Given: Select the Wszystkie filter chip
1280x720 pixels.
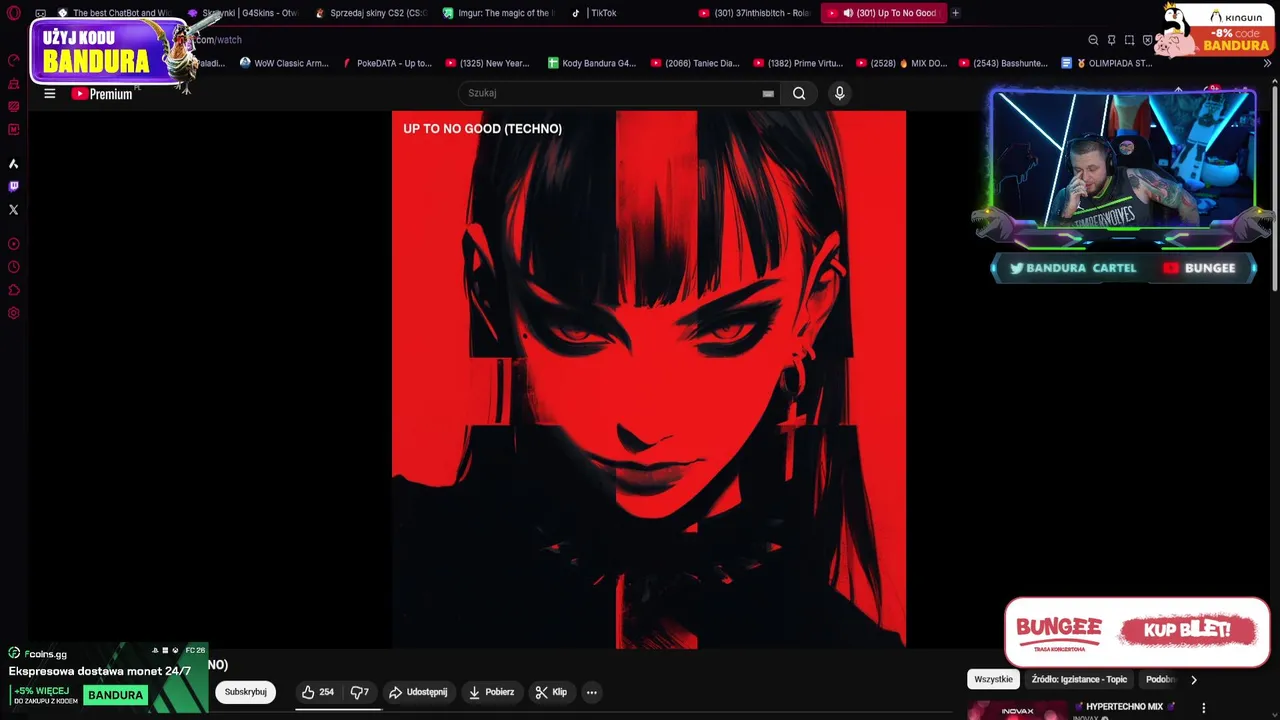Looking at the screenshot, I should (x=993, y=680).
